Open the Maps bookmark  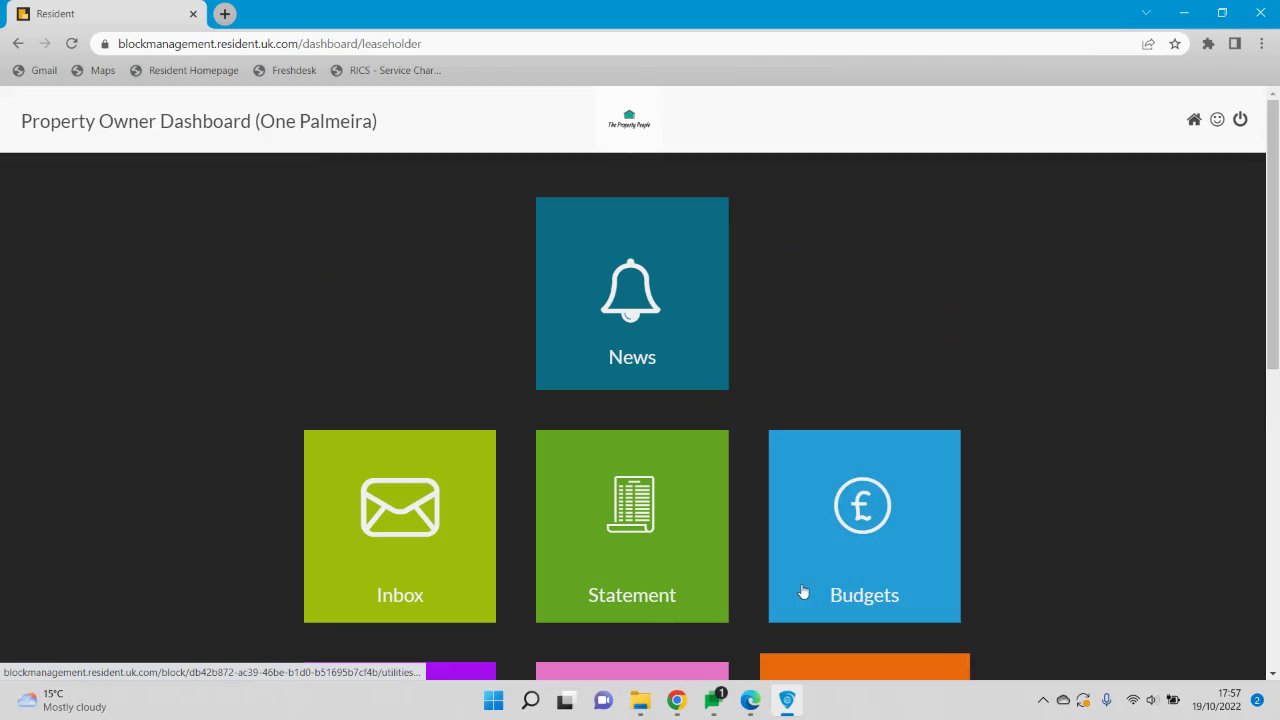tap(93, 71)
